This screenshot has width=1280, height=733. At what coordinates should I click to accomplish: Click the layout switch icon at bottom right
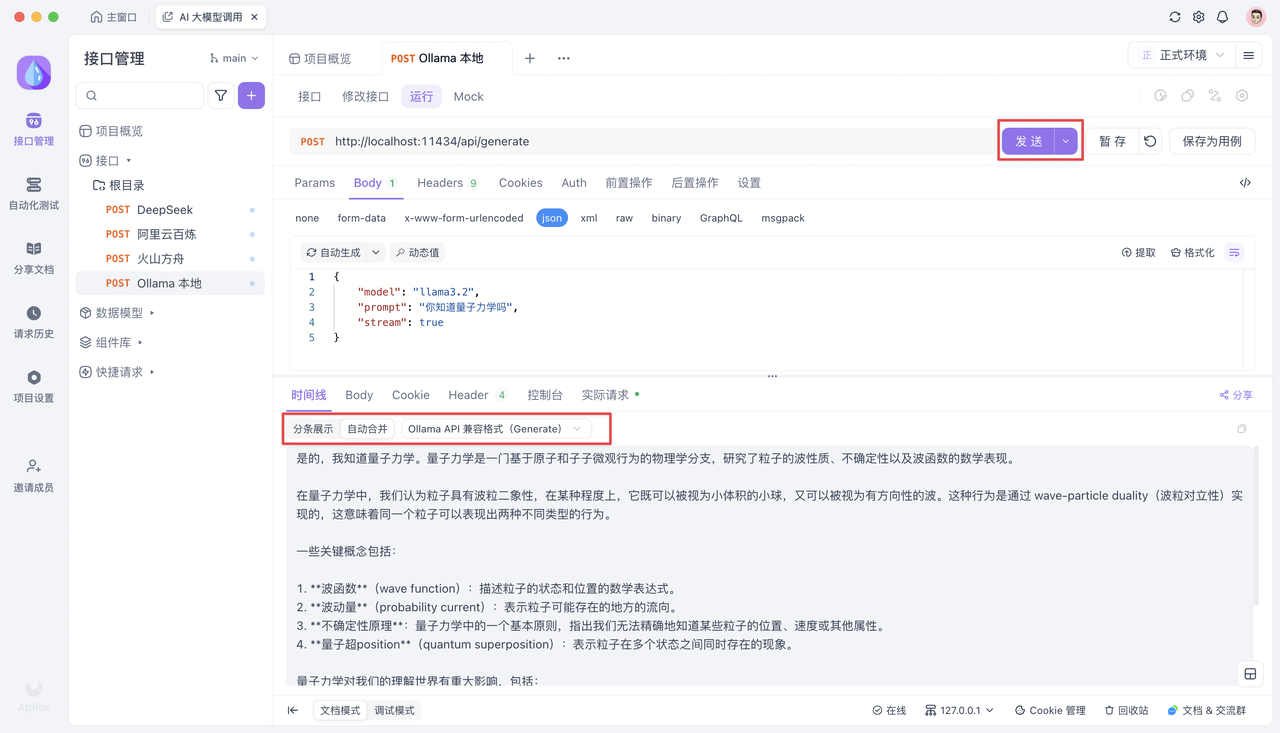pyautogui.click(x=1250, y=674)
